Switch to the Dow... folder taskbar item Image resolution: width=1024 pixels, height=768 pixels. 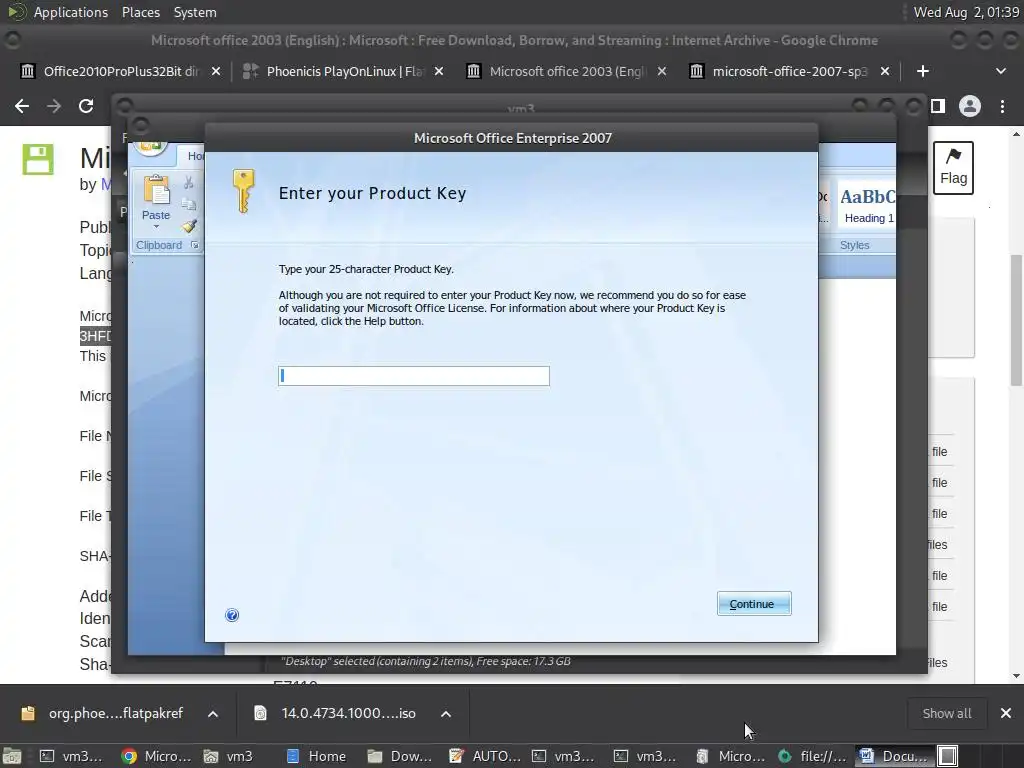click(400, 756)
